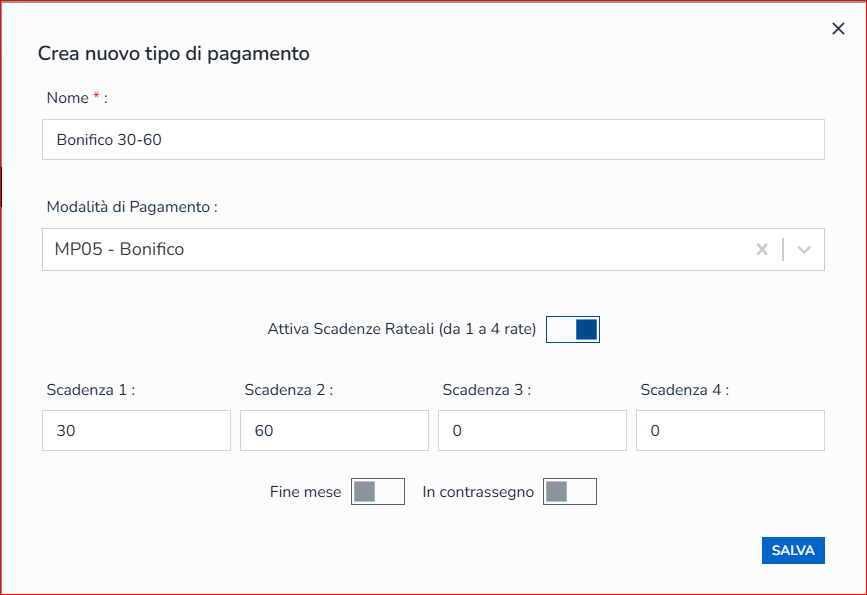
Task: Click the "Modalità di Pagamento" label text
Action: click(x=131, y=207)
